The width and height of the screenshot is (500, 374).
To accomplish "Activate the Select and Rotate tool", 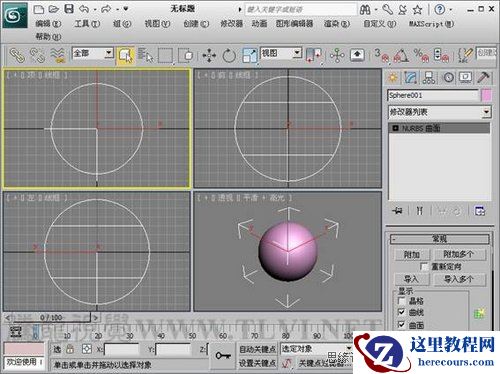I will pyautogui.click(x=229, y=55).
